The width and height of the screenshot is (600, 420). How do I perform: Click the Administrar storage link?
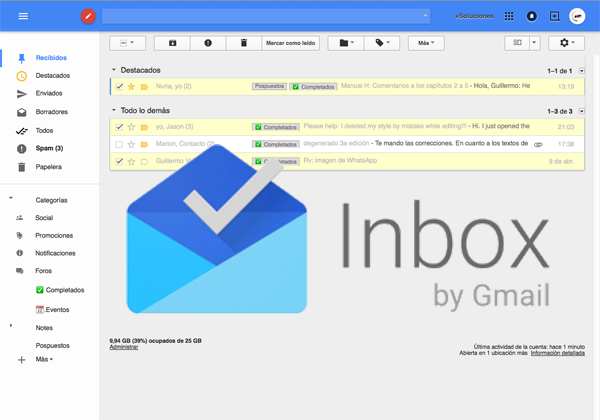tap(124, 347)
